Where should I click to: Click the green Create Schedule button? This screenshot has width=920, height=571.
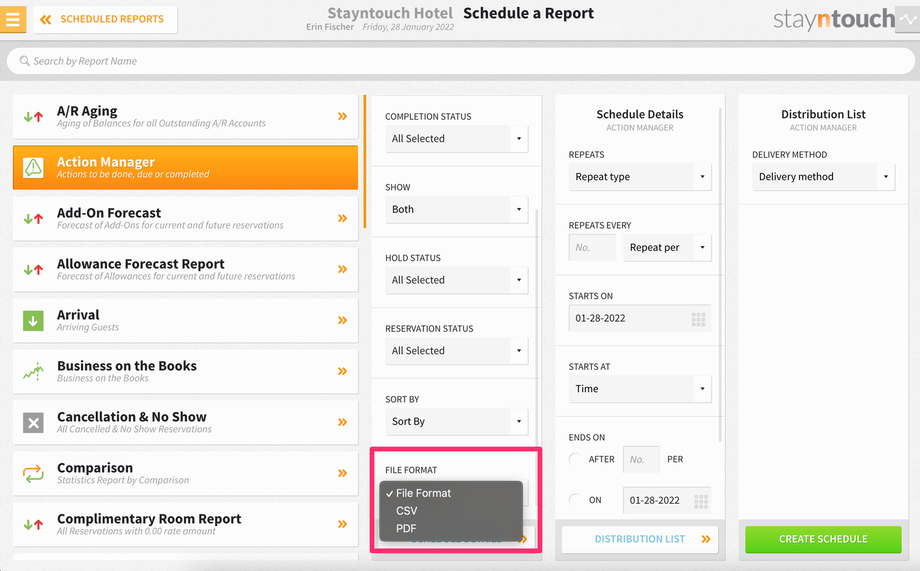click(823, 539)
